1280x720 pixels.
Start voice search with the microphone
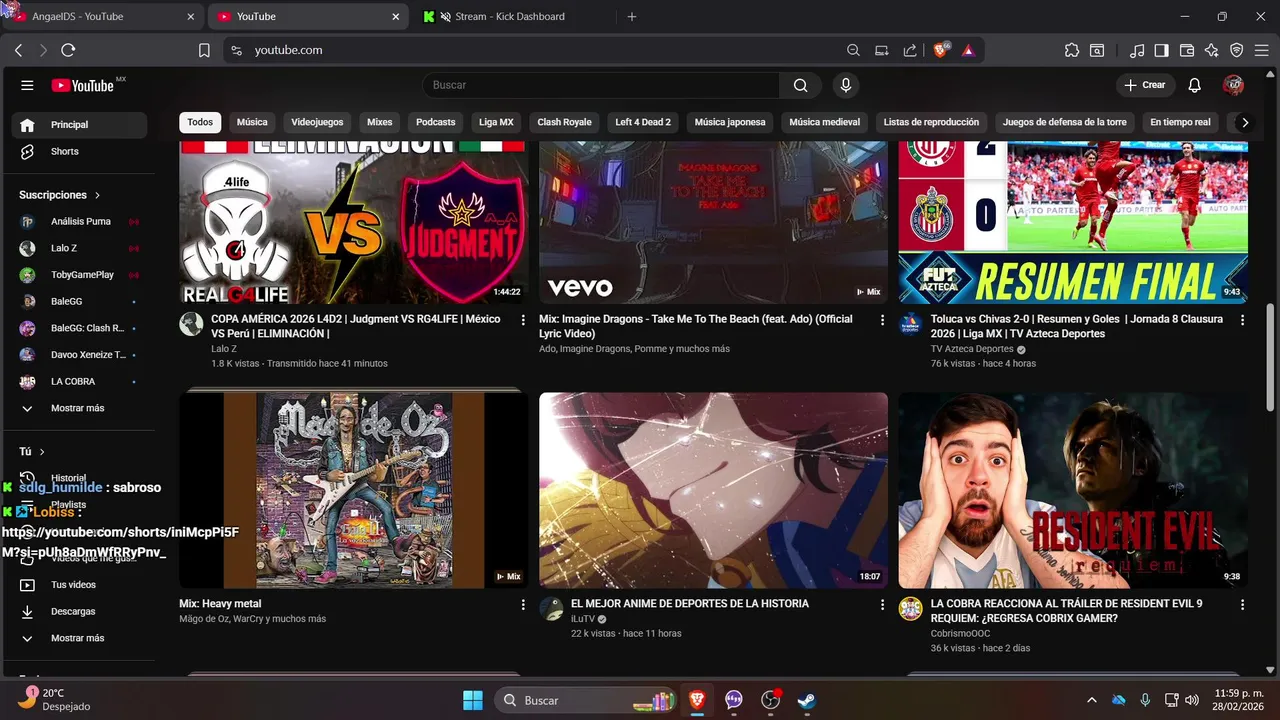846,85
